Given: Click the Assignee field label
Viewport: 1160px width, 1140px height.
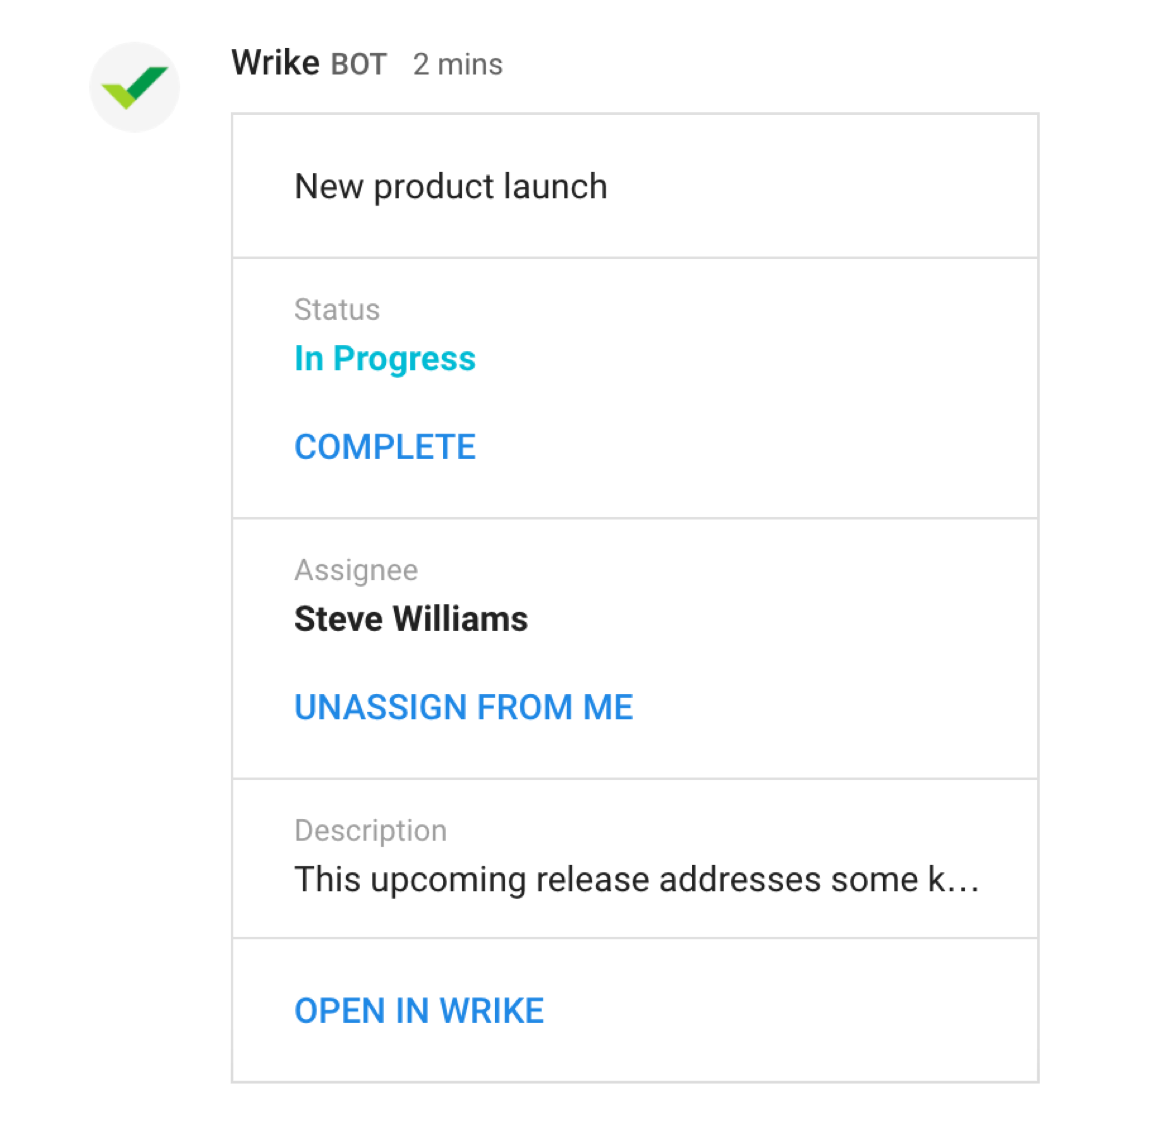Looking at the screenshot, I should 356,570.
